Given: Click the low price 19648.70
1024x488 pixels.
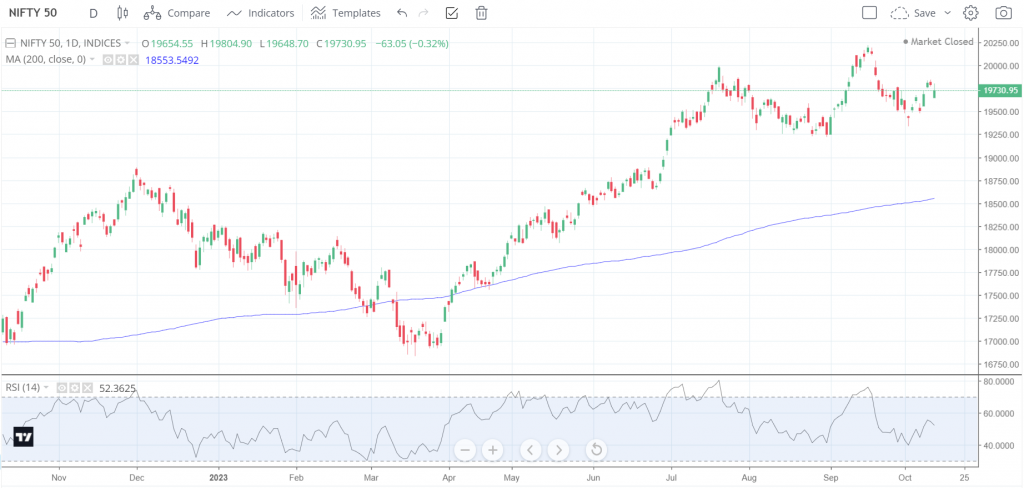Looking at the screenshot, I should [288, 43].
